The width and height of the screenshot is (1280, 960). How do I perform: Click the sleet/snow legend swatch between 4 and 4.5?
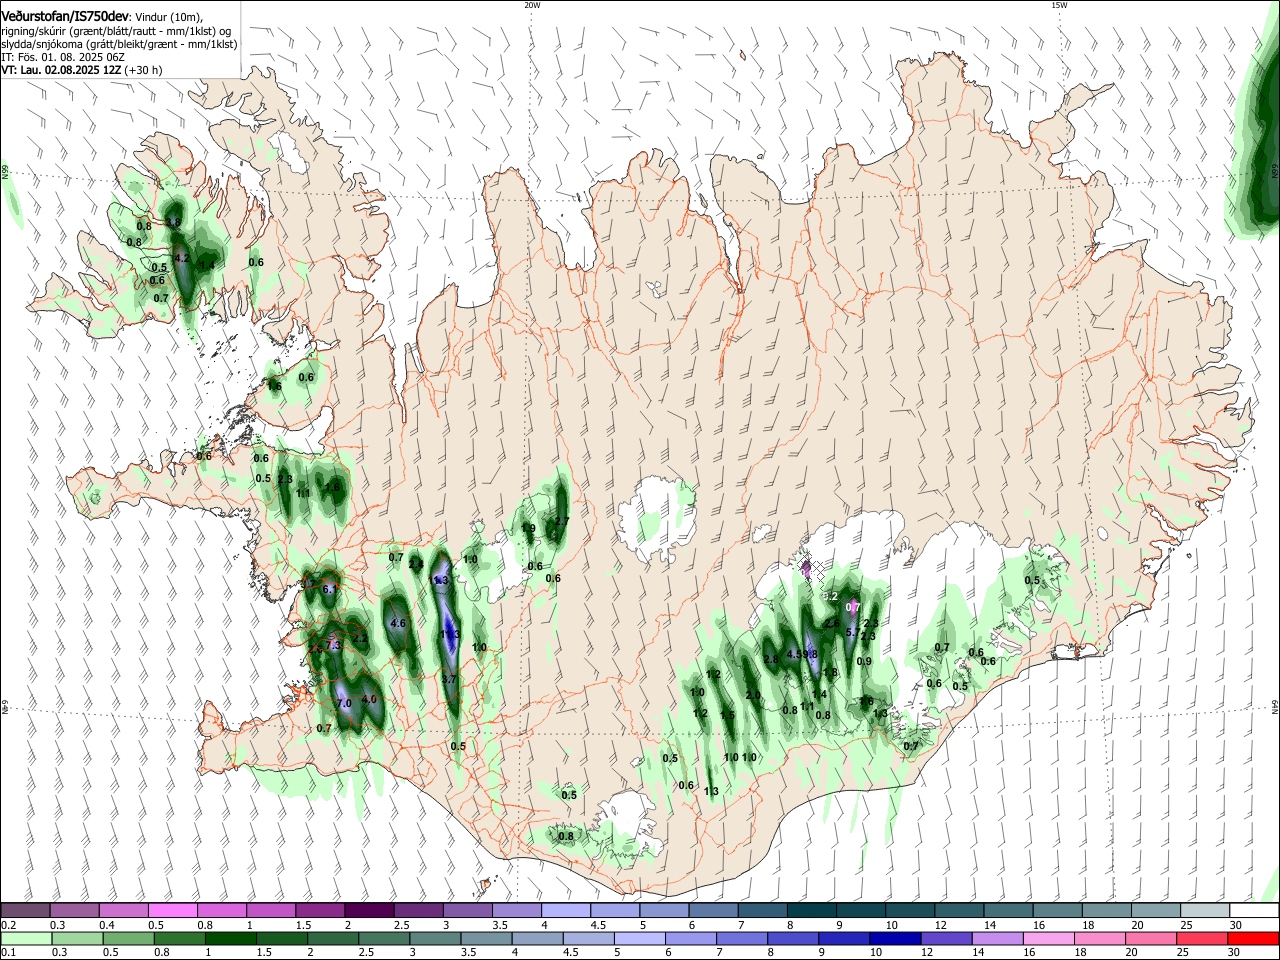pyautogui.click(x=565, y=911)
